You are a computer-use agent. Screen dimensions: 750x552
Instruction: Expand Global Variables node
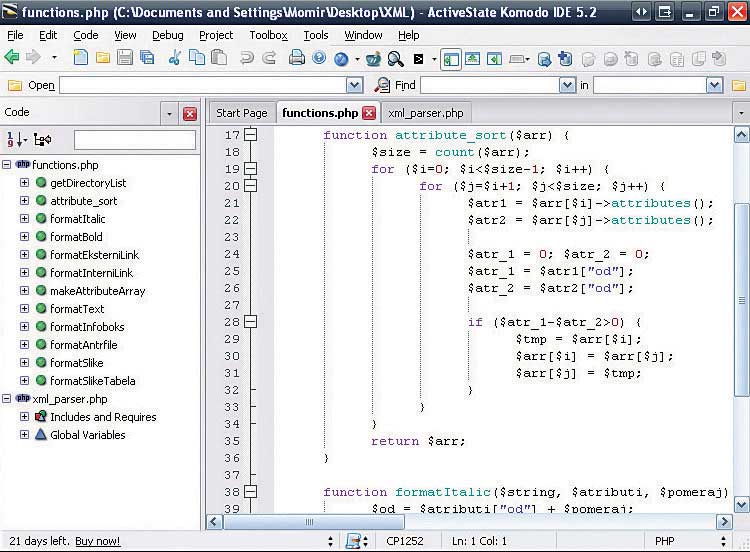[24, 435]
